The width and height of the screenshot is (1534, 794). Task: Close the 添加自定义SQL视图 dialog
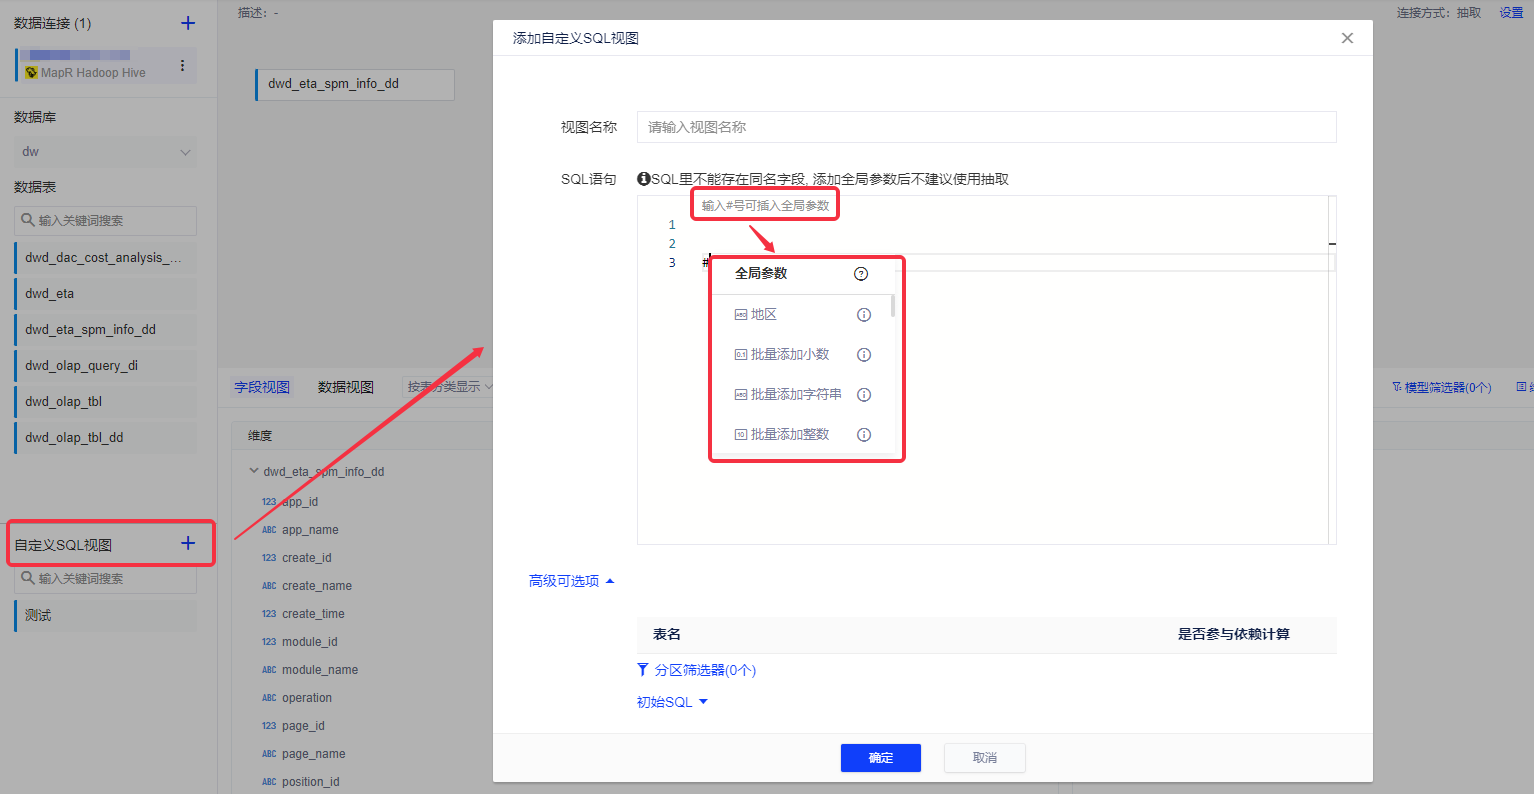pyautogui.click(x=1347, y=38)
